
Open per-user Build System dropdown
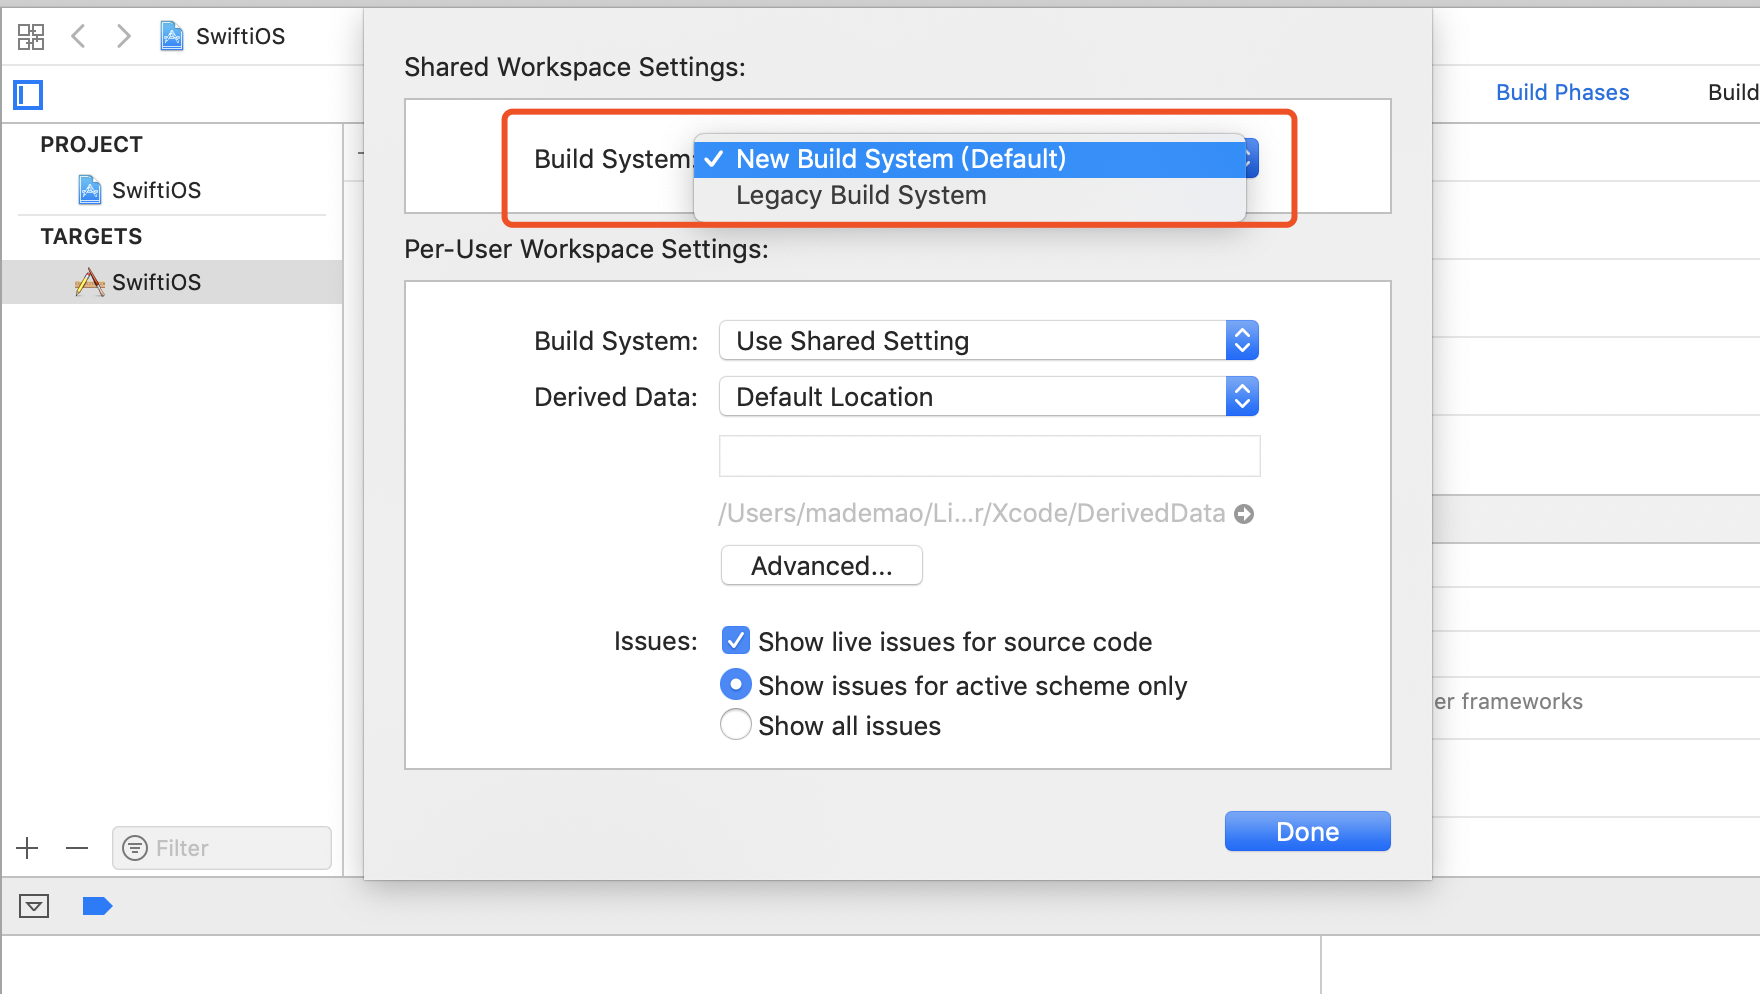pyautogui.click(x=989, y=341)
